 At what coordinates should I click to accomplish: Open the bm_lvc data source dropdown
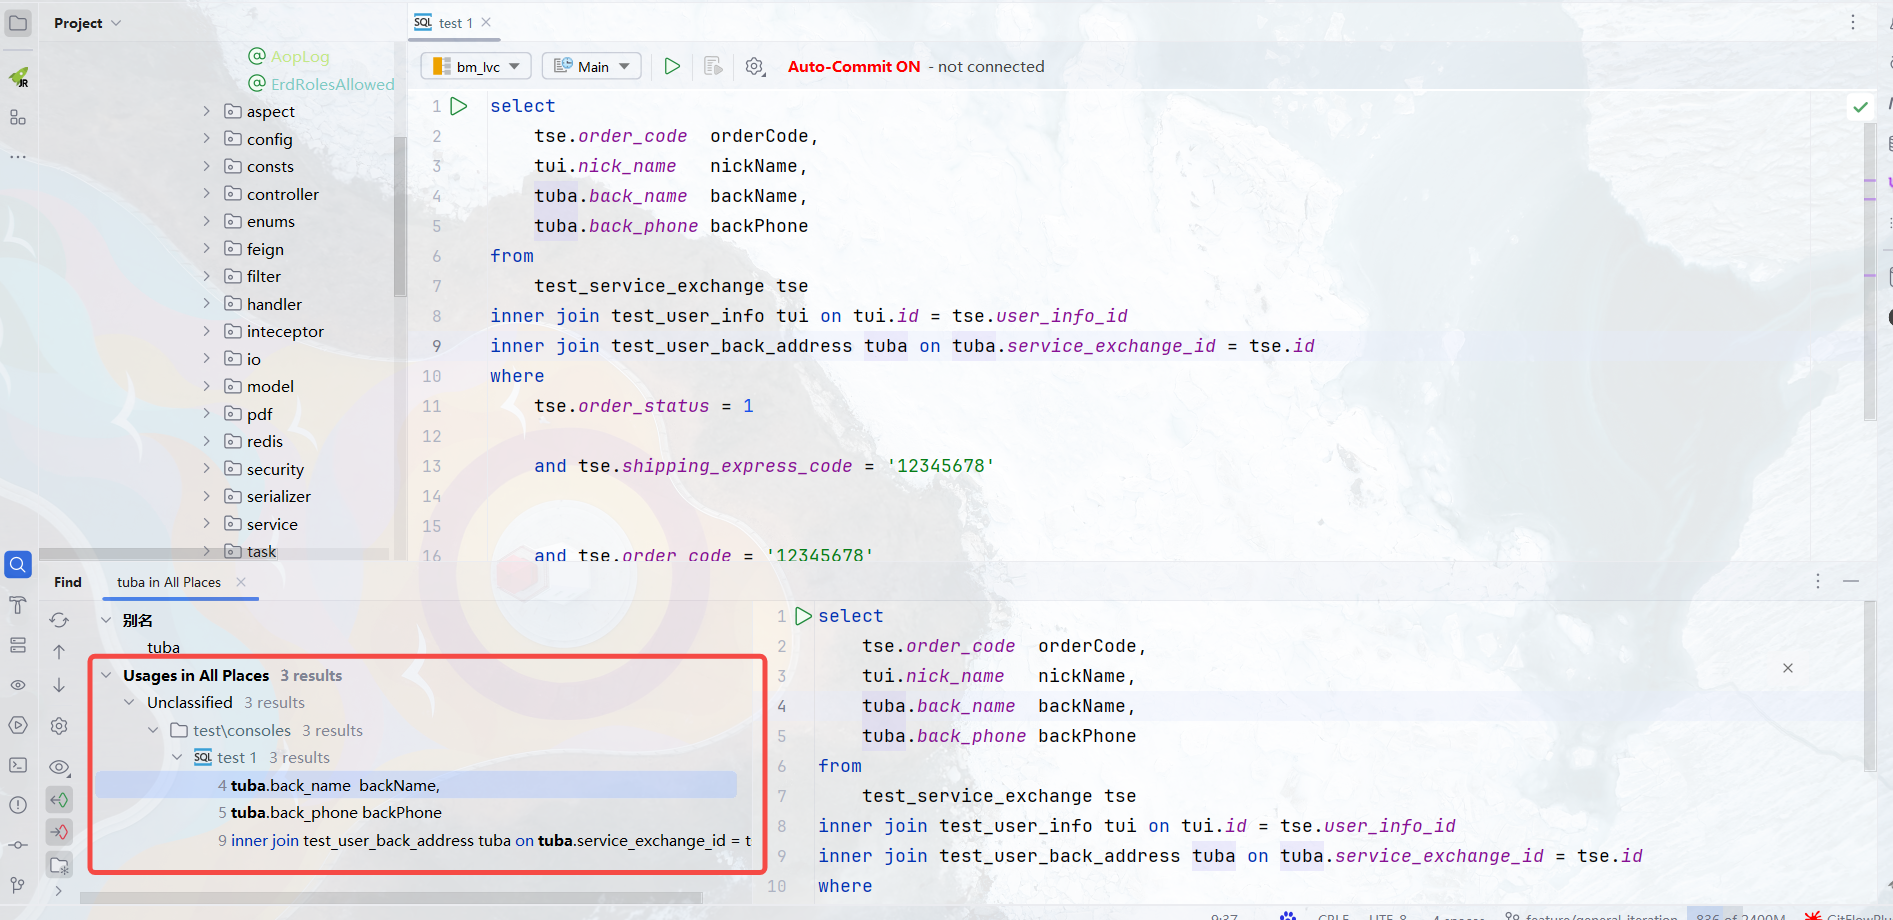tap(476, 66)
